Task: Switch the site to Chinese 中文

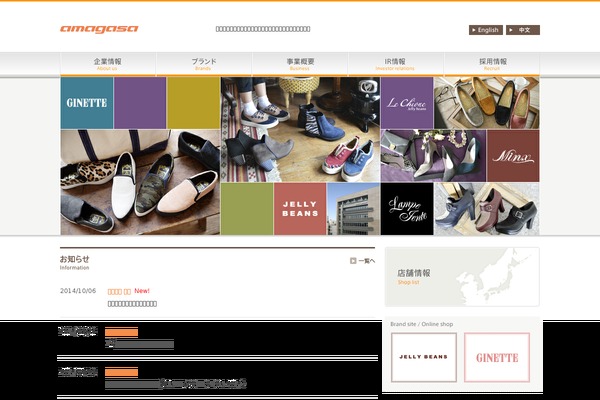Action: click(523, 30)
